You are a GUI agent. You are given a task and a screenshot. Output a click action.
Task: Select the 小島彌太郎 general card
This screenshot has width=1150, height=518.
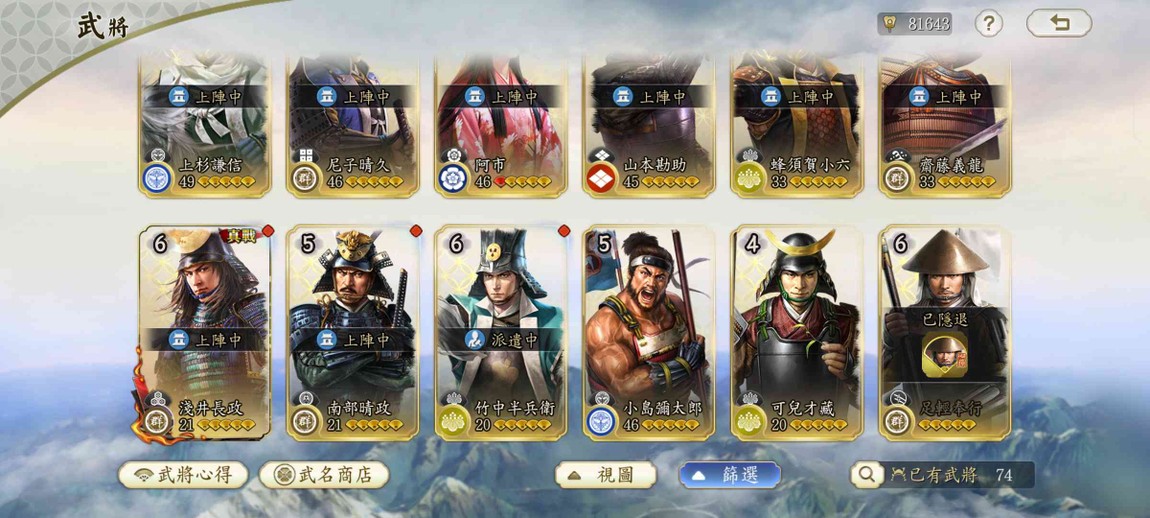pyautogui.click(x=649, y=332)
